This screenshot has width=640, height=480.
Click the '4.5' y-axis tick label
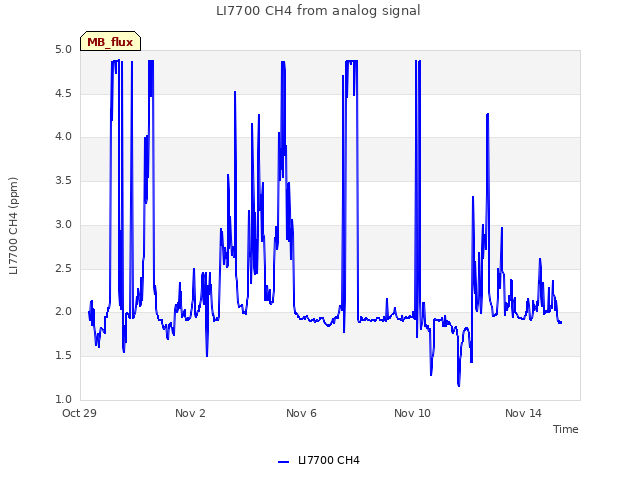63,93
